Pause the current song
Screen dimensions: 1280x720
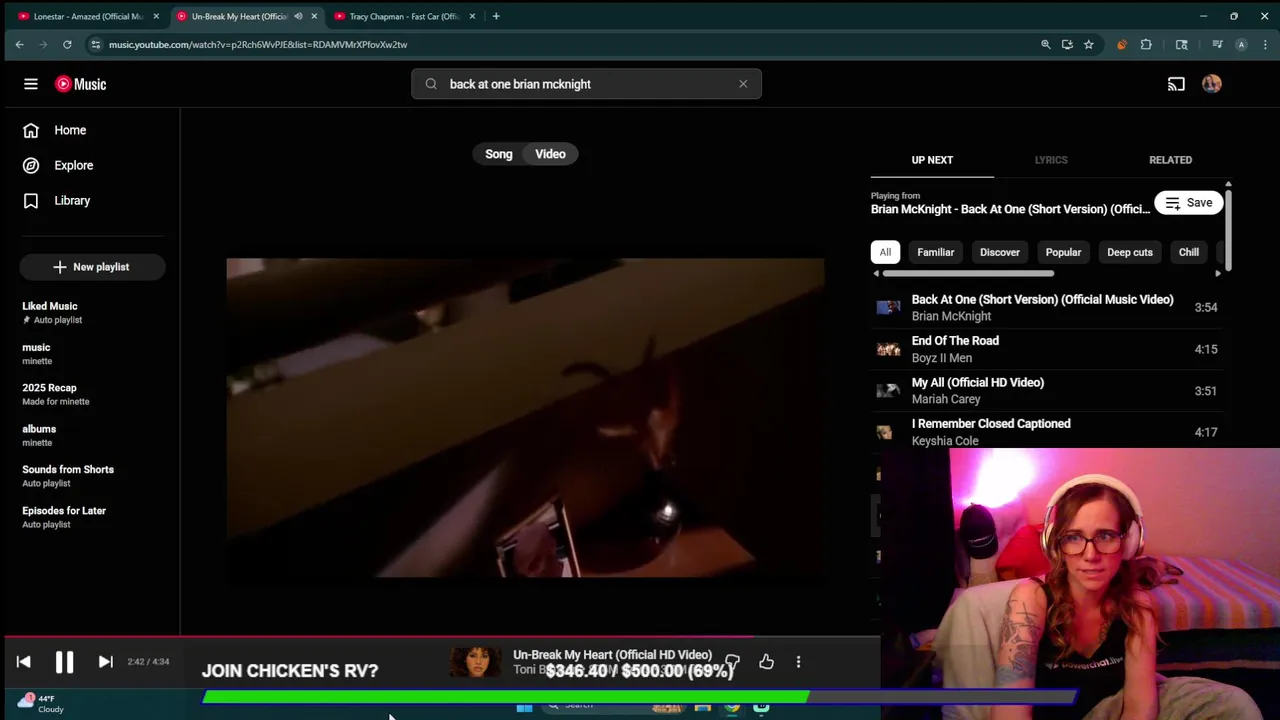[64, 661]
